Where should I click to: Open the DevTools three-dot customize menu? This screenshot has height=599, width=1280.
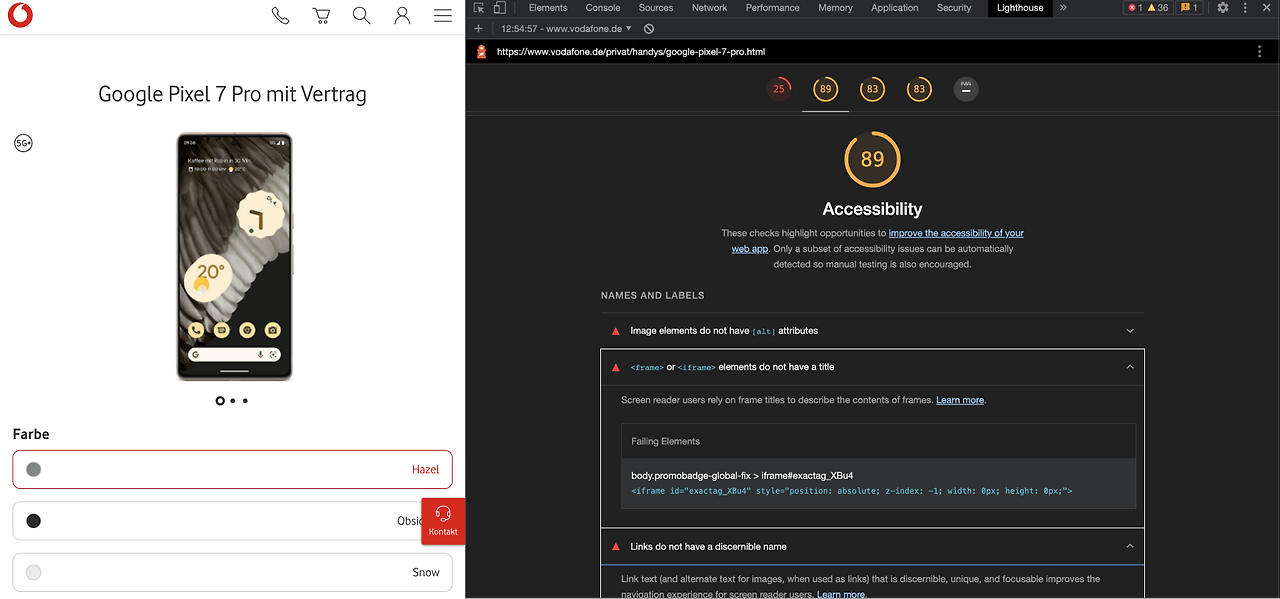coord(1244,7)
